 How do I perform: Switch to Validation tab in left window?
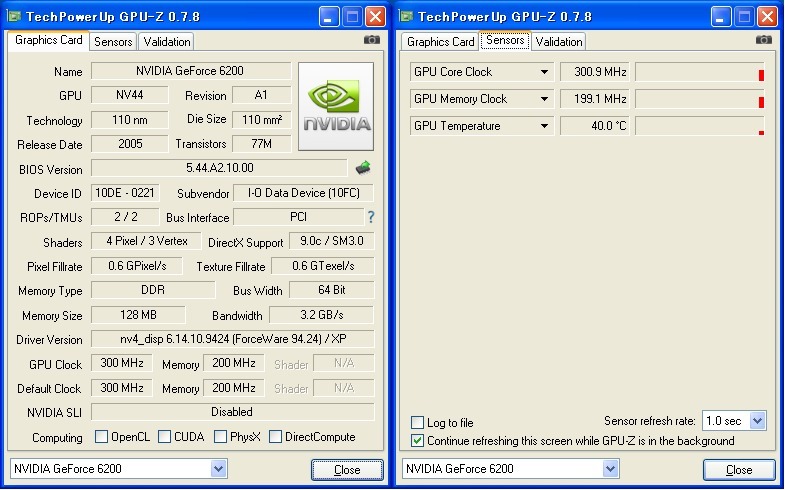click(167, 42)
